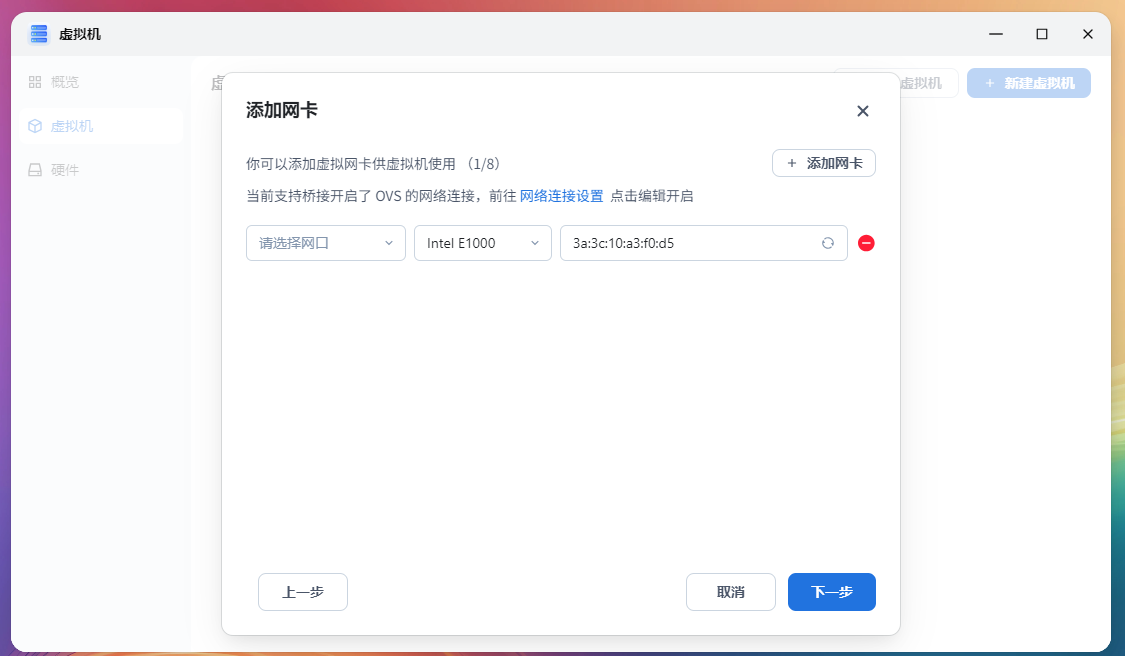Follow the 网络连接设置 link

(561, 196)
